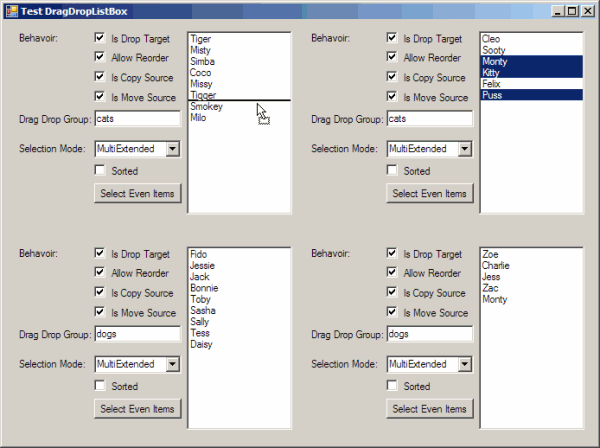Enable Sorted checkbox beside the Tiger list
The height and width of the screenshot is (448, 600).
click(x=100, y=171)
